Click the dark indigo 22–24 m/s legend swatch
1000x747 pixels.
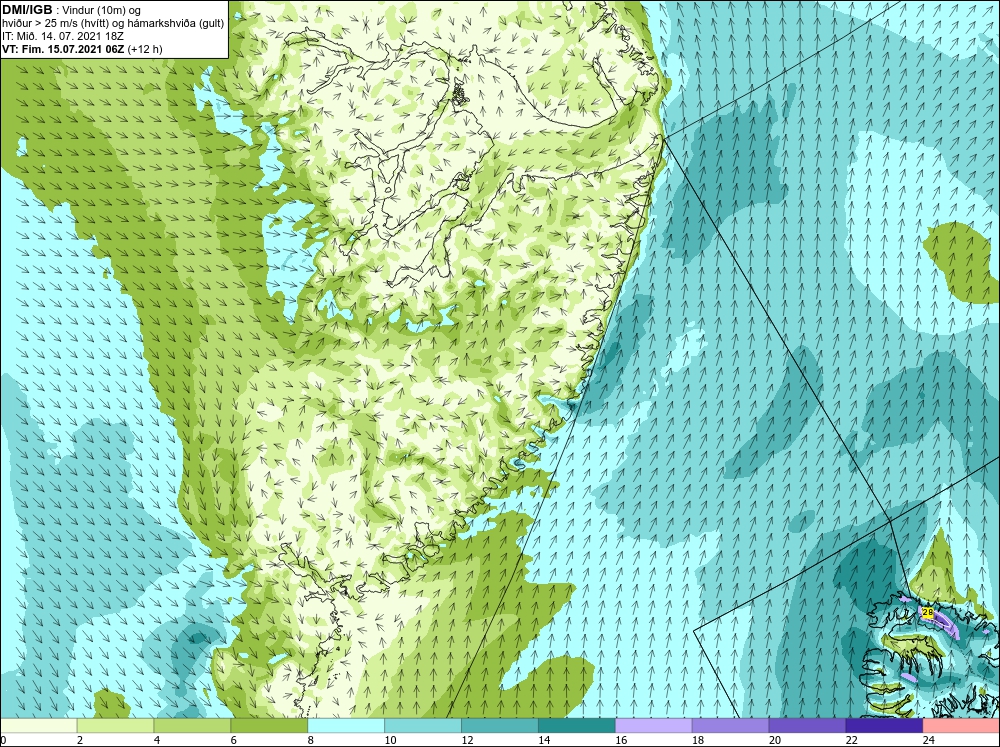coord(884,726)
